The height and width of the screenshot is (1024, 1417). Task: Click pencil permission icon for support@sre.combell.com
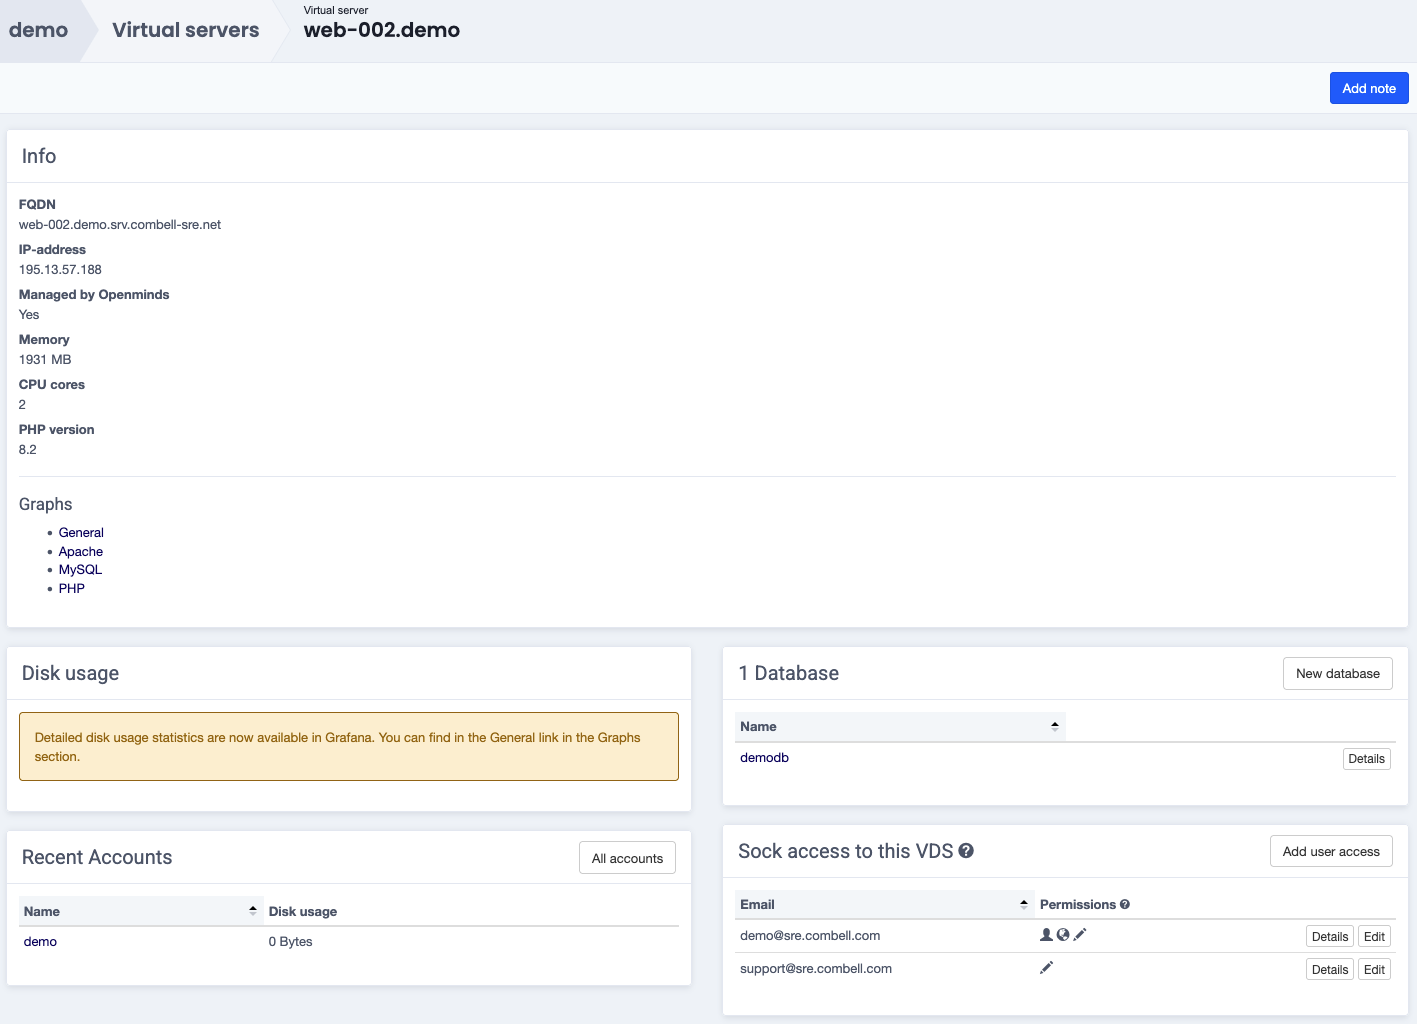[x=1046, y=968]
